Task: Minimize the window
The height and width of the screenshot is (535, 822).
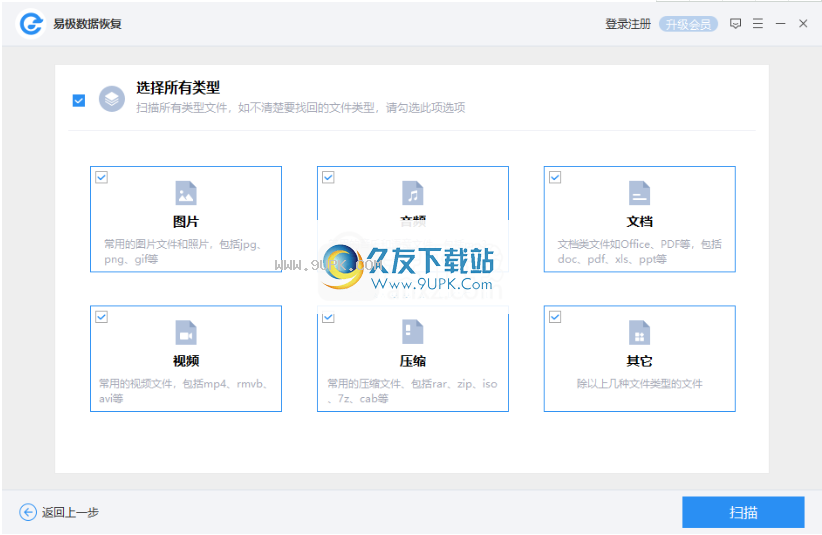Action: click(781, 24)
